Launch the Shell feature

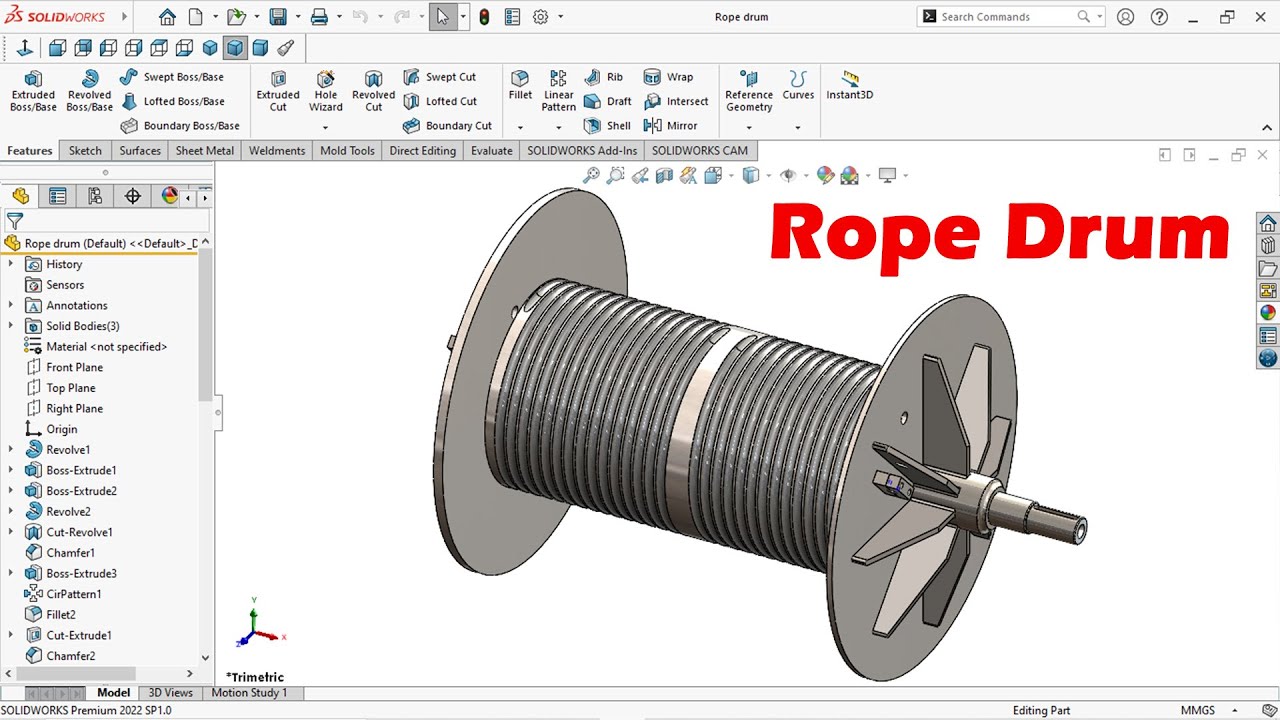click(x=607, y=126)
